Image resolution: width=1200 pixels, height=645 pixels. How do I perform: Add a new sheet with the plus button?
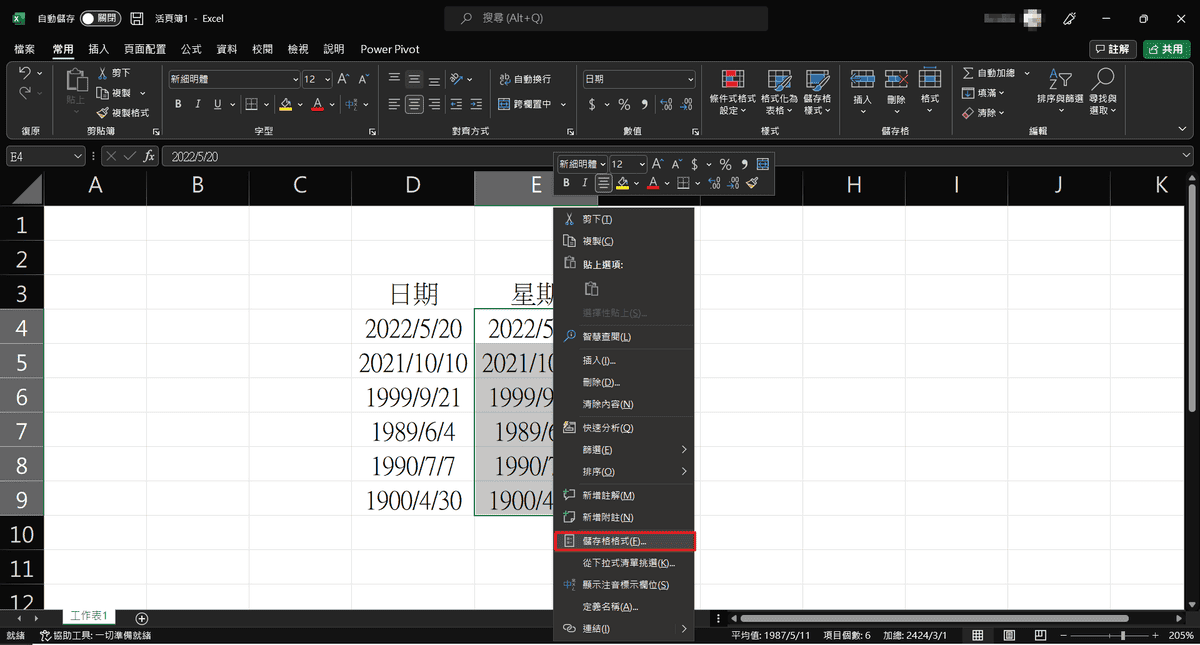(x=142, y=619)
